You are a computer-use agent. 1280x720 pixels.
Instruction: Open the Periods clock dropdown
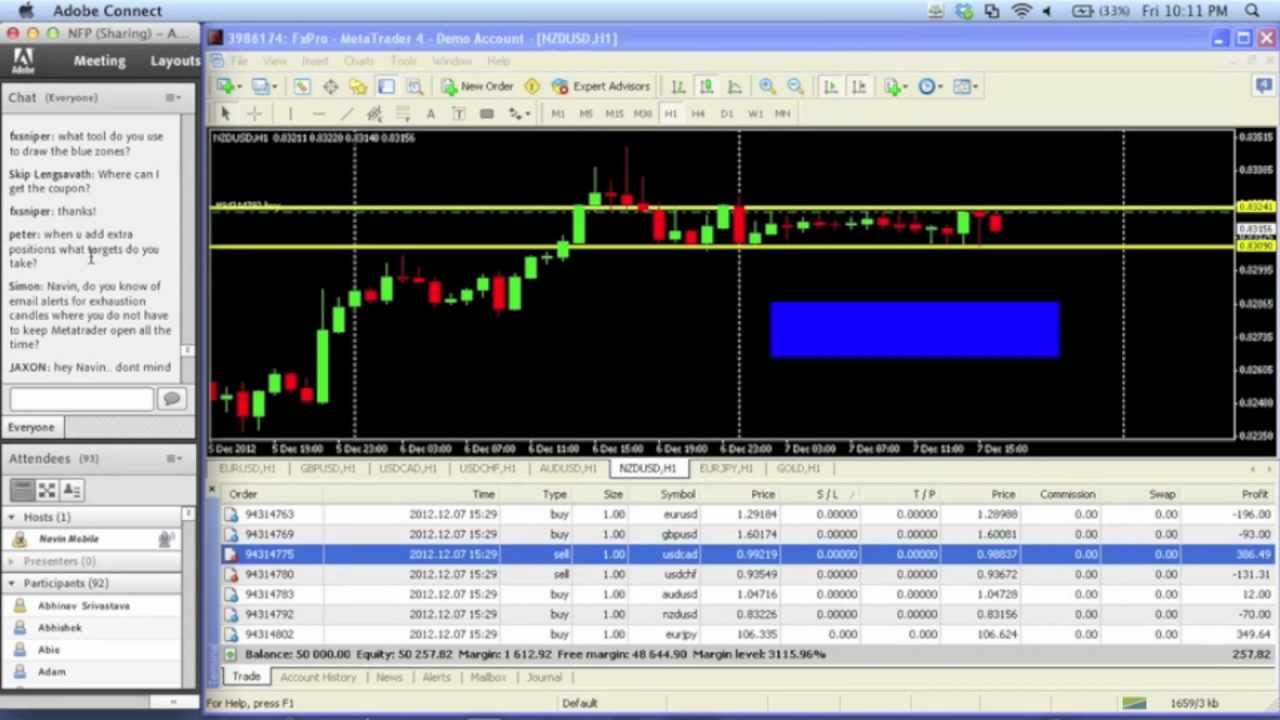(x=930, y=86)
